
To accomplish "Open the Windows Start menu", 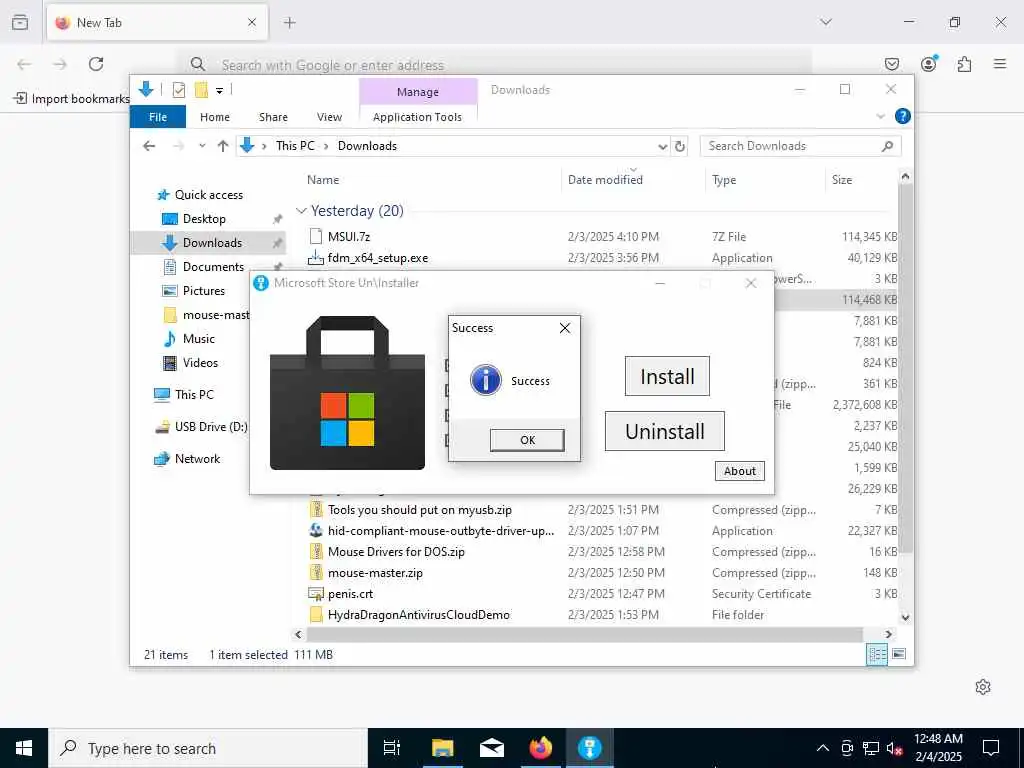I will click(x=24, y=748).
